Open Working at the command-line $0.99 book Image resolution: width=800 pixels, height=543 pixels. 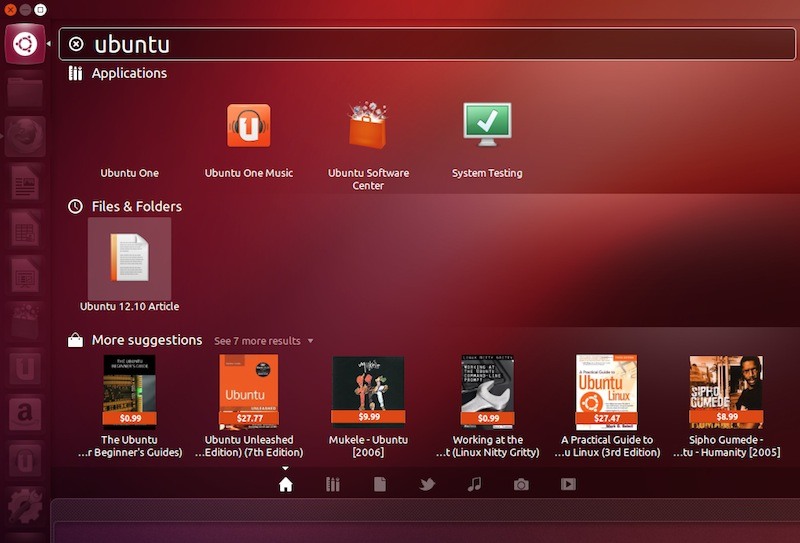coord(487,392)
